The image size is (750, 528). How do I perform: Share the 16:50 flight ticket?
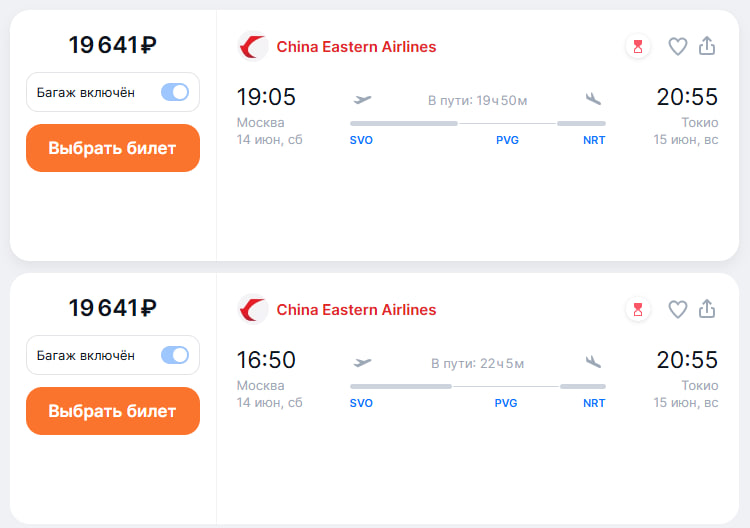tap(707, 309)
